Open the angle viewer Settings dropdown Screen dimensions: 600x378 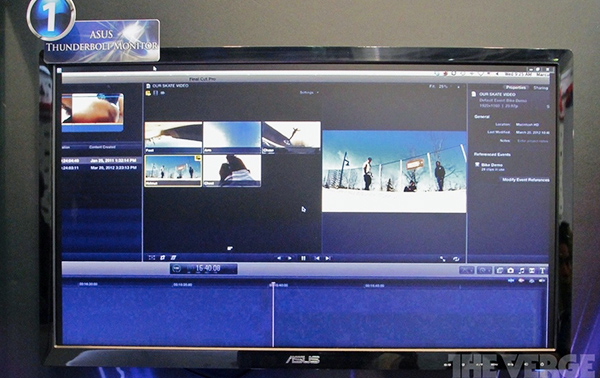coord(309,92)
